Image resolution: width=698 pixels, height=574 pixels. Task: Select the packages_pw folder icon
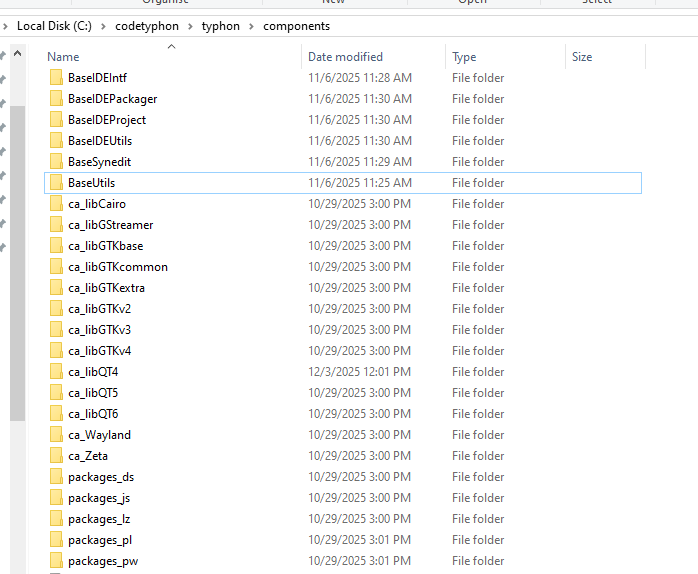[56, 561]
